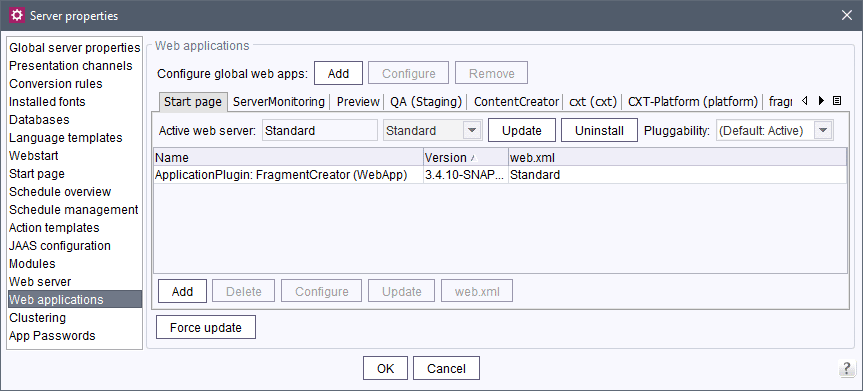Click the global Remove button
863x391 pixels.
491,73
